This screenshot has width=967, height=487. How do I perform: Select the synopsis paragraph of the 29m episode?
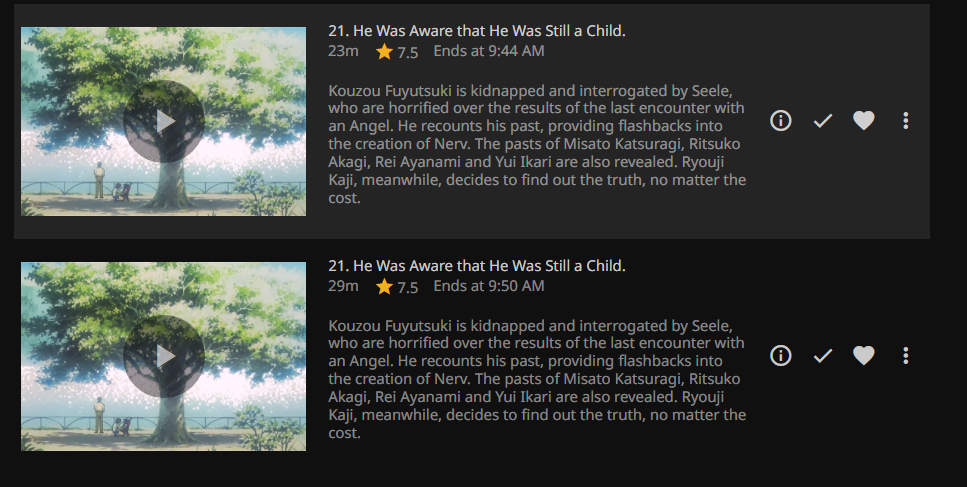tap(537, 379)
